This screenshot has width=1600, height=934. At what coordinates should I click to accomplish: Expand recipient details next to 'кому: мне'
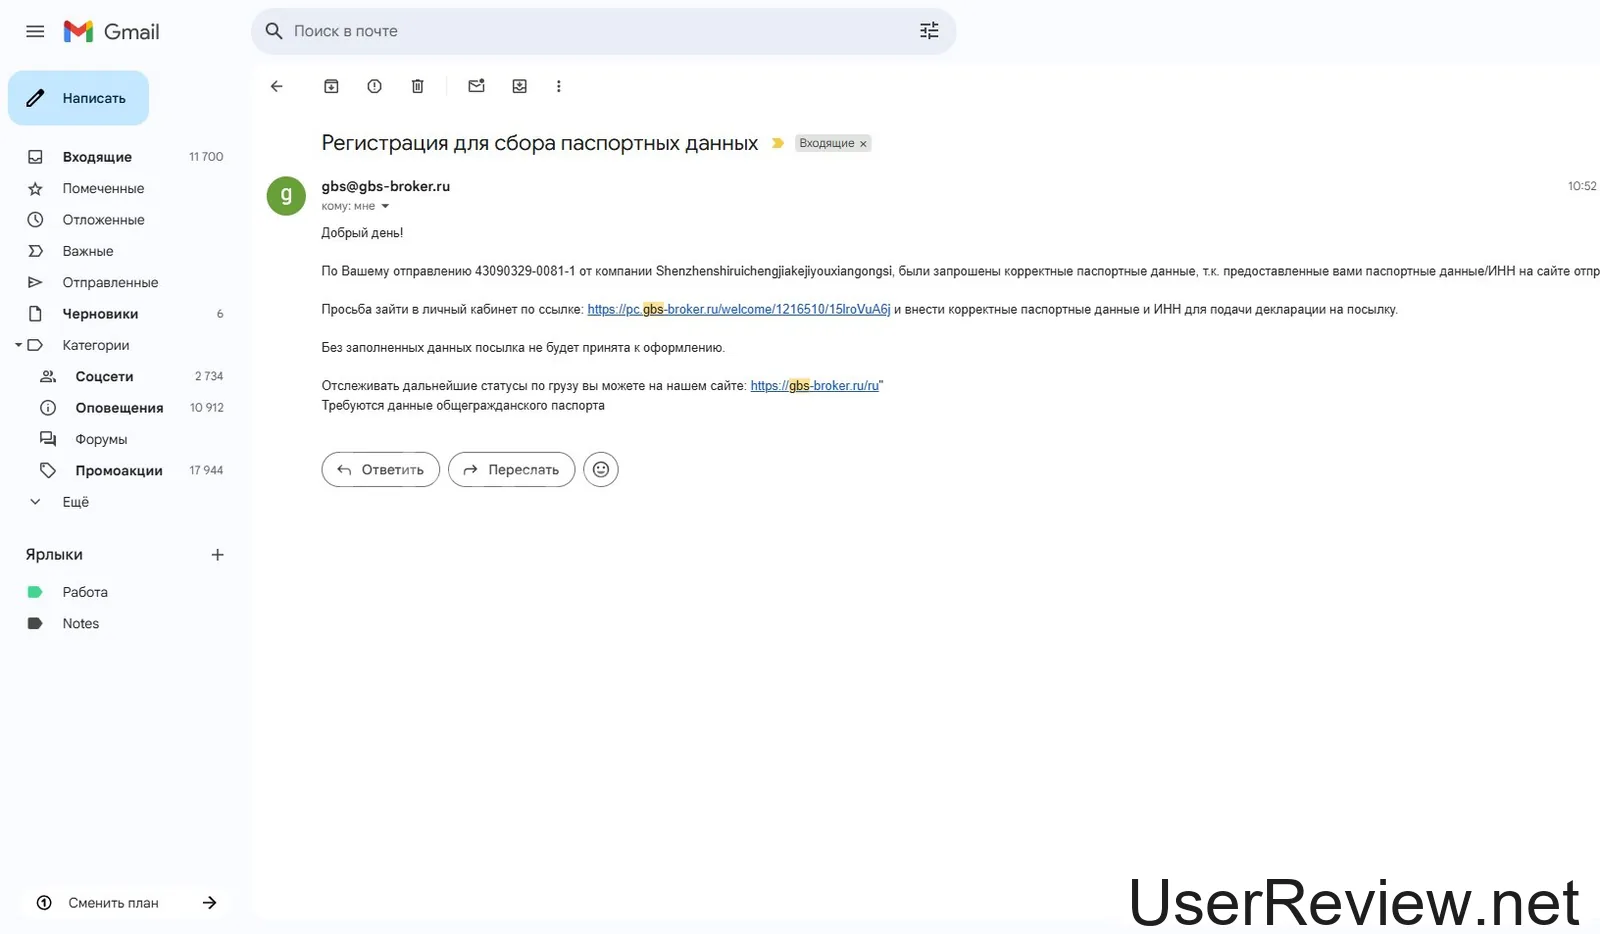coord(385,207)
